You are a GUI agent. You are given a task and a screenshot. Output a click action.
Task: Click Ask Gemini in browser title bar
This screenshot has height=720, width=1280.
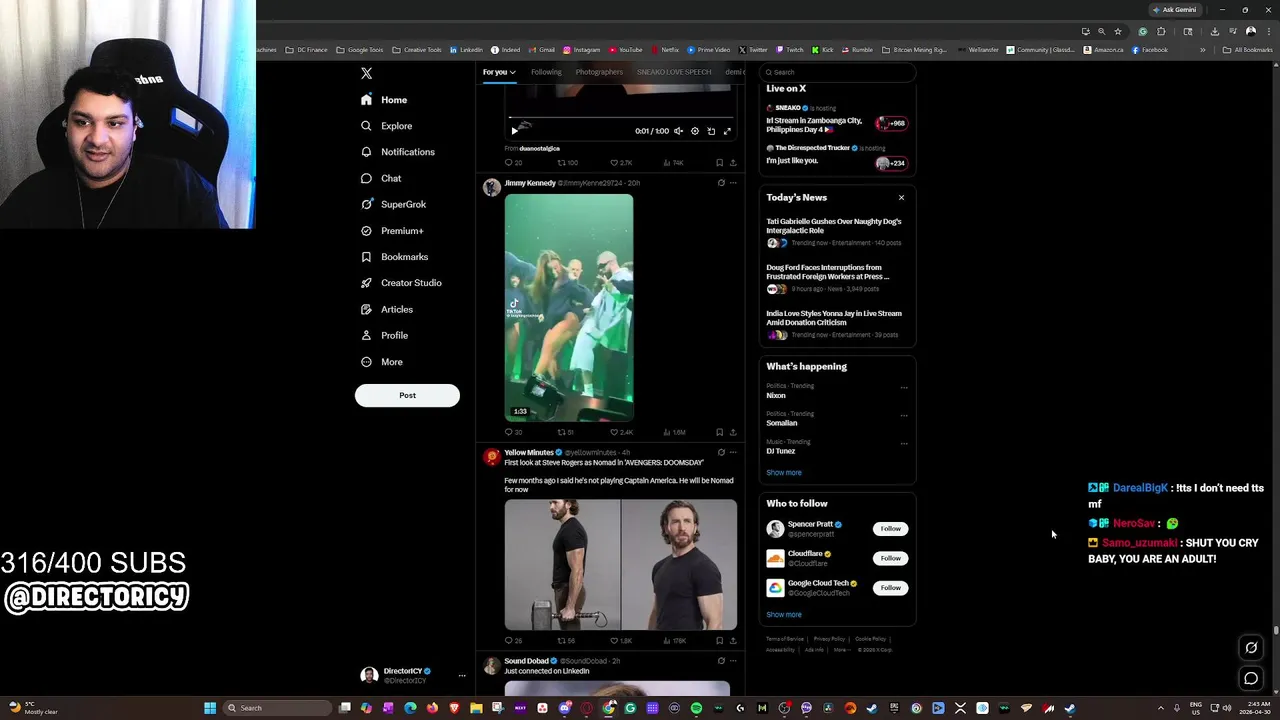1174,9
